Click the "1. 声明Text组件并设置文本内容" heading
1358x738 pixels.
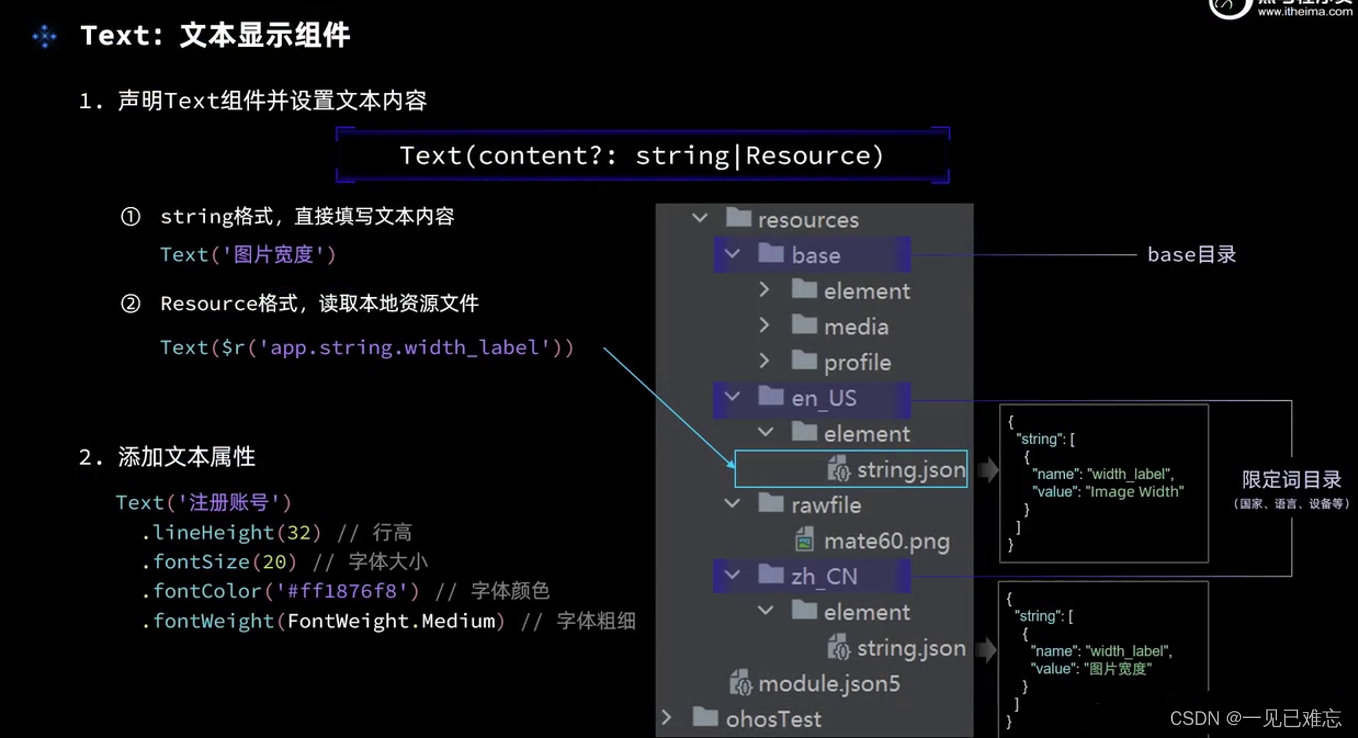point(253,101)
